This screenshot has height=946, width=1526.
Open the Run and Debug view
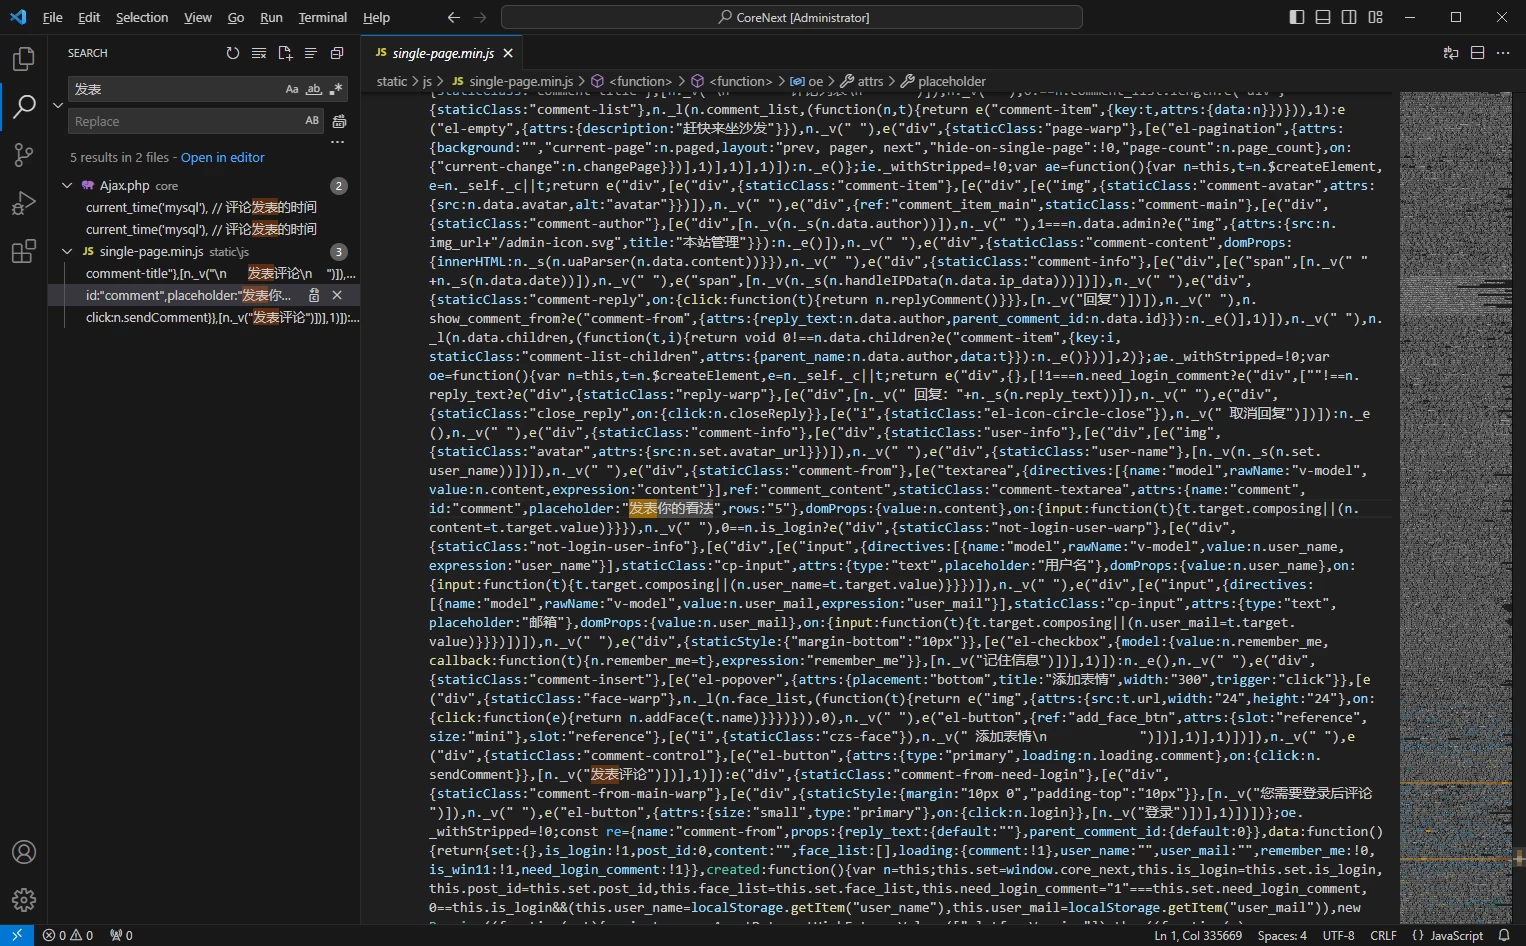pos(23,203)
